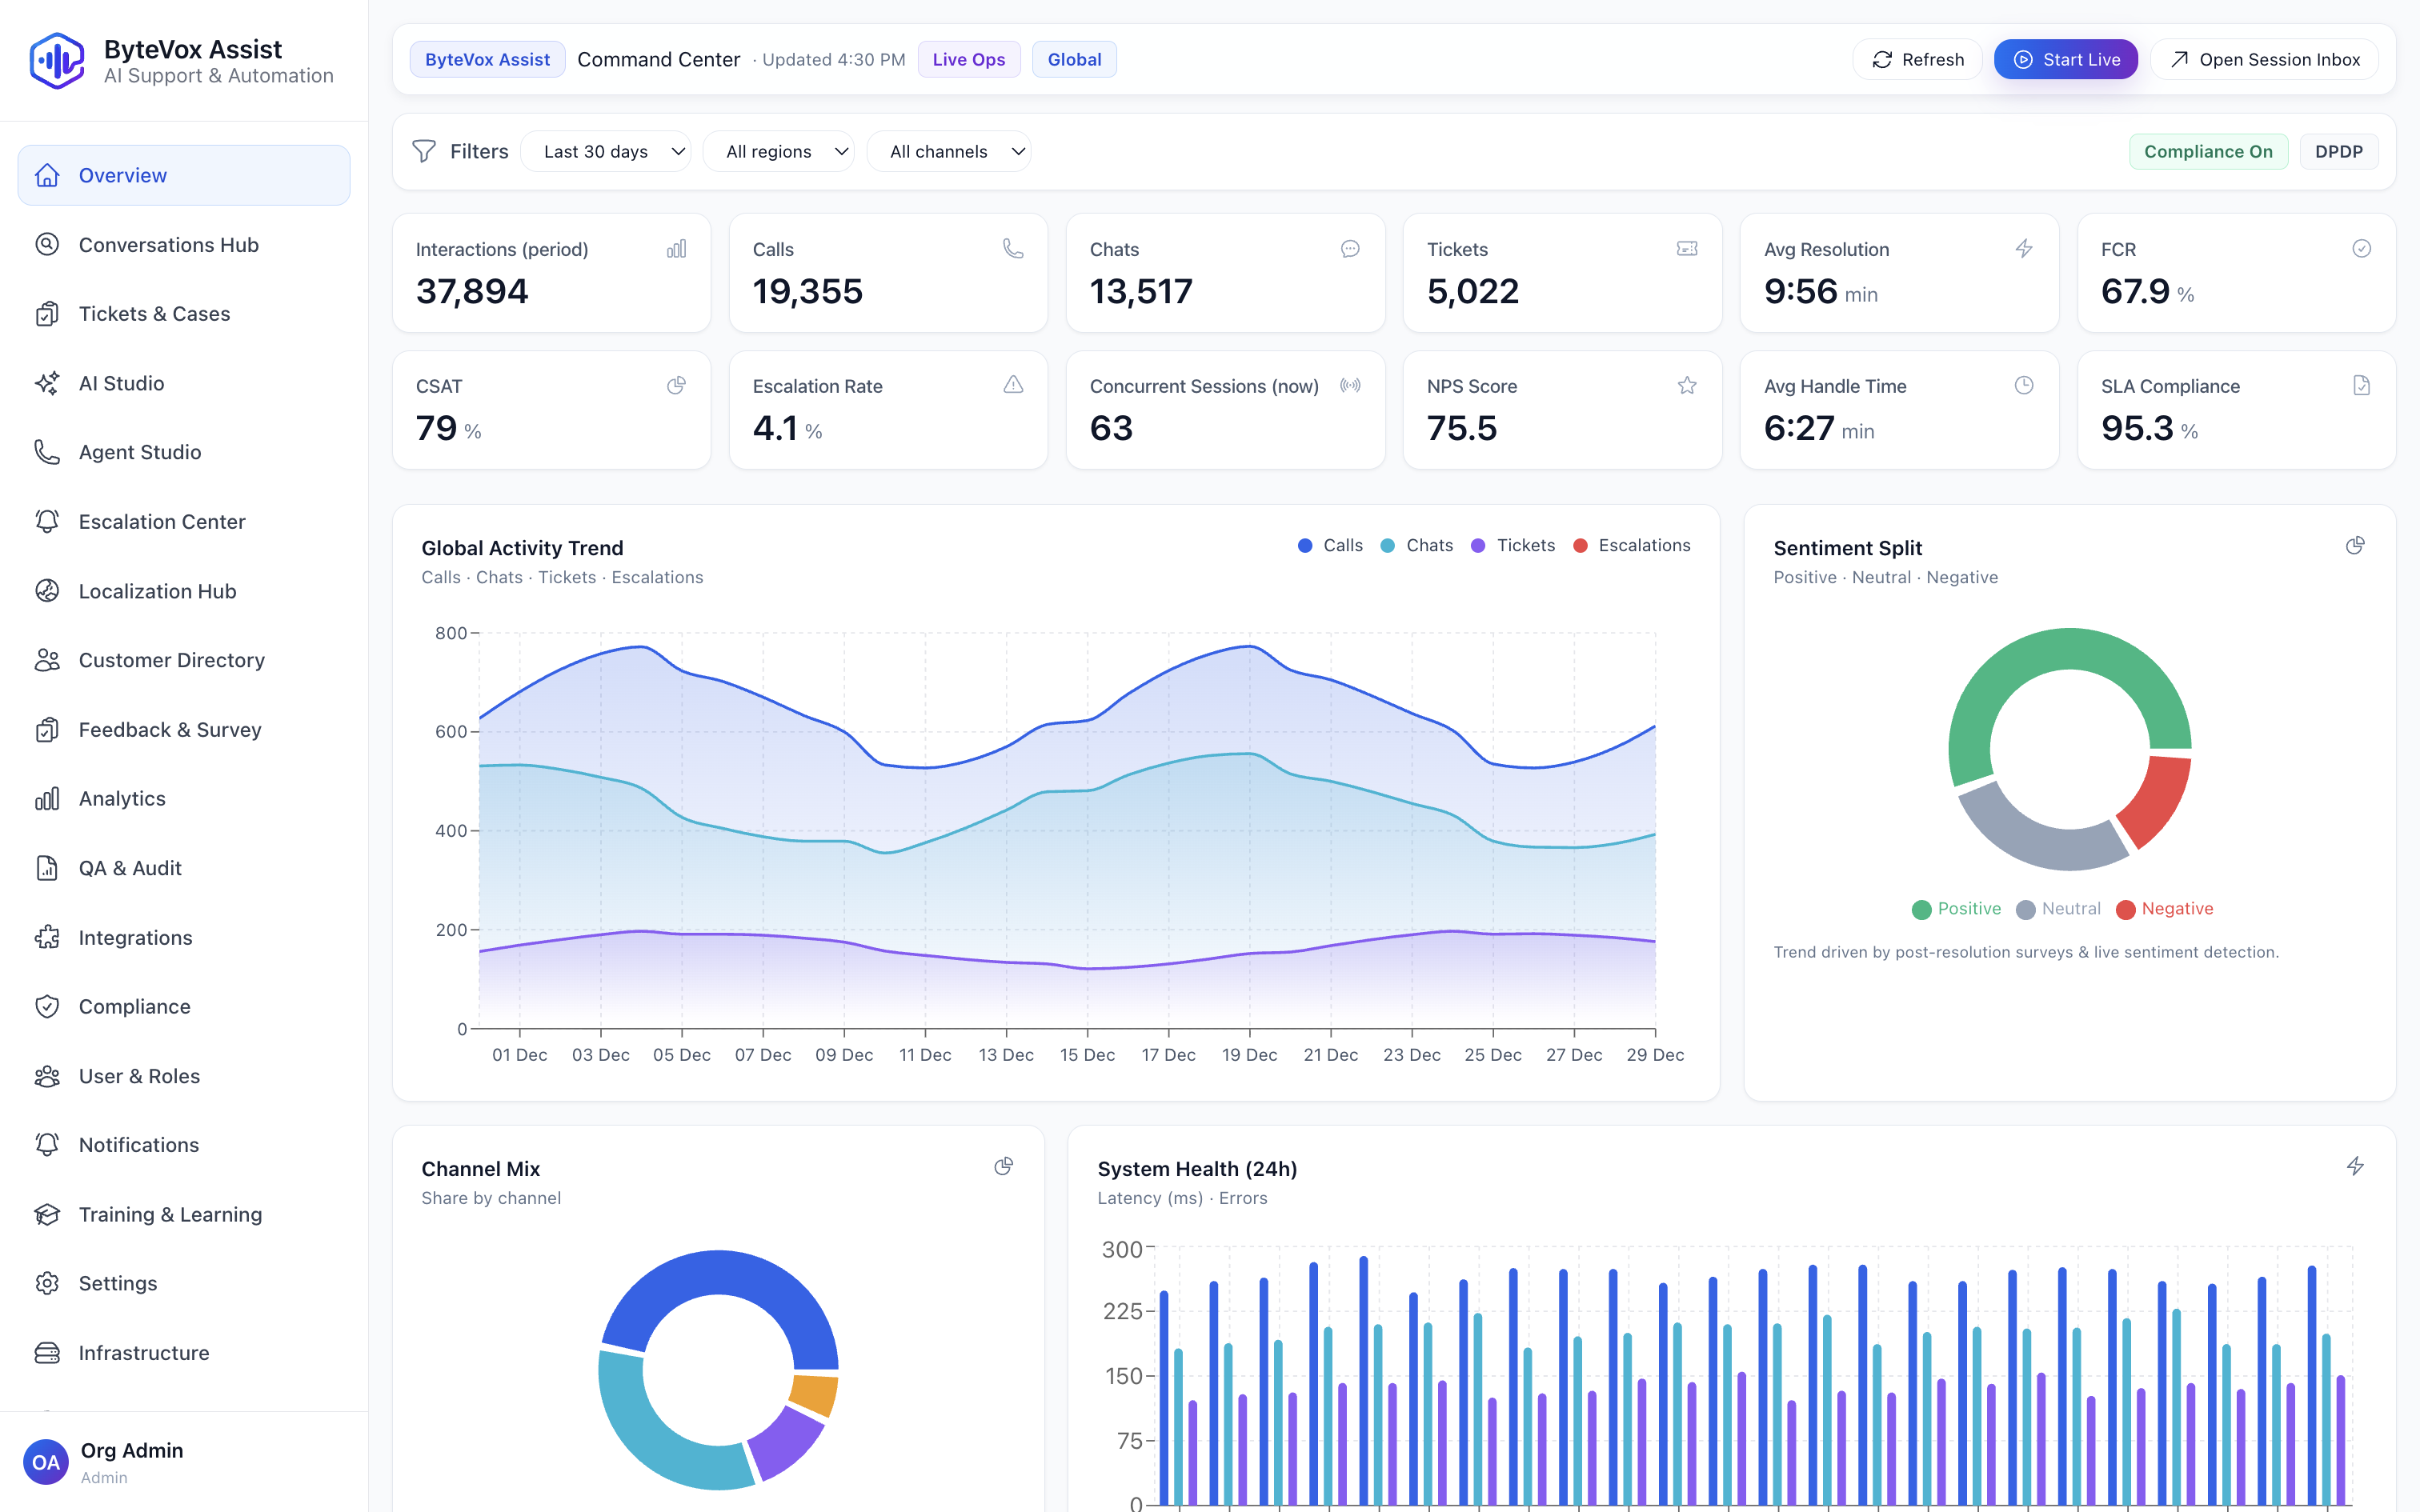Toggle the Live Ops chip
This screenshot has width=2420, height=1512.
click(968, 59)
